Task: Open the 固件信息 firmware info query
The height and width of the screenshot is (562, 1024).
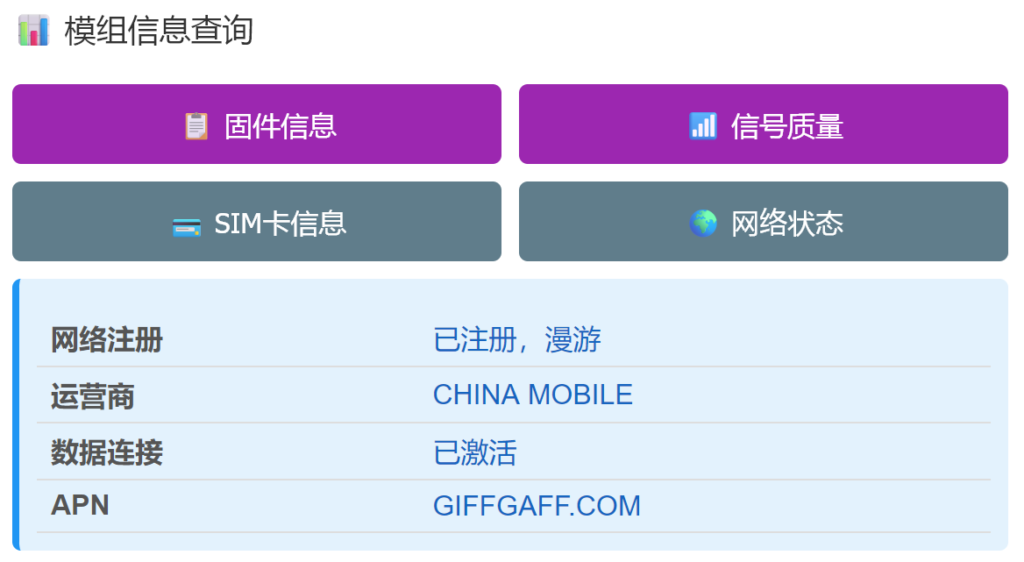Action: pos(280,125)
